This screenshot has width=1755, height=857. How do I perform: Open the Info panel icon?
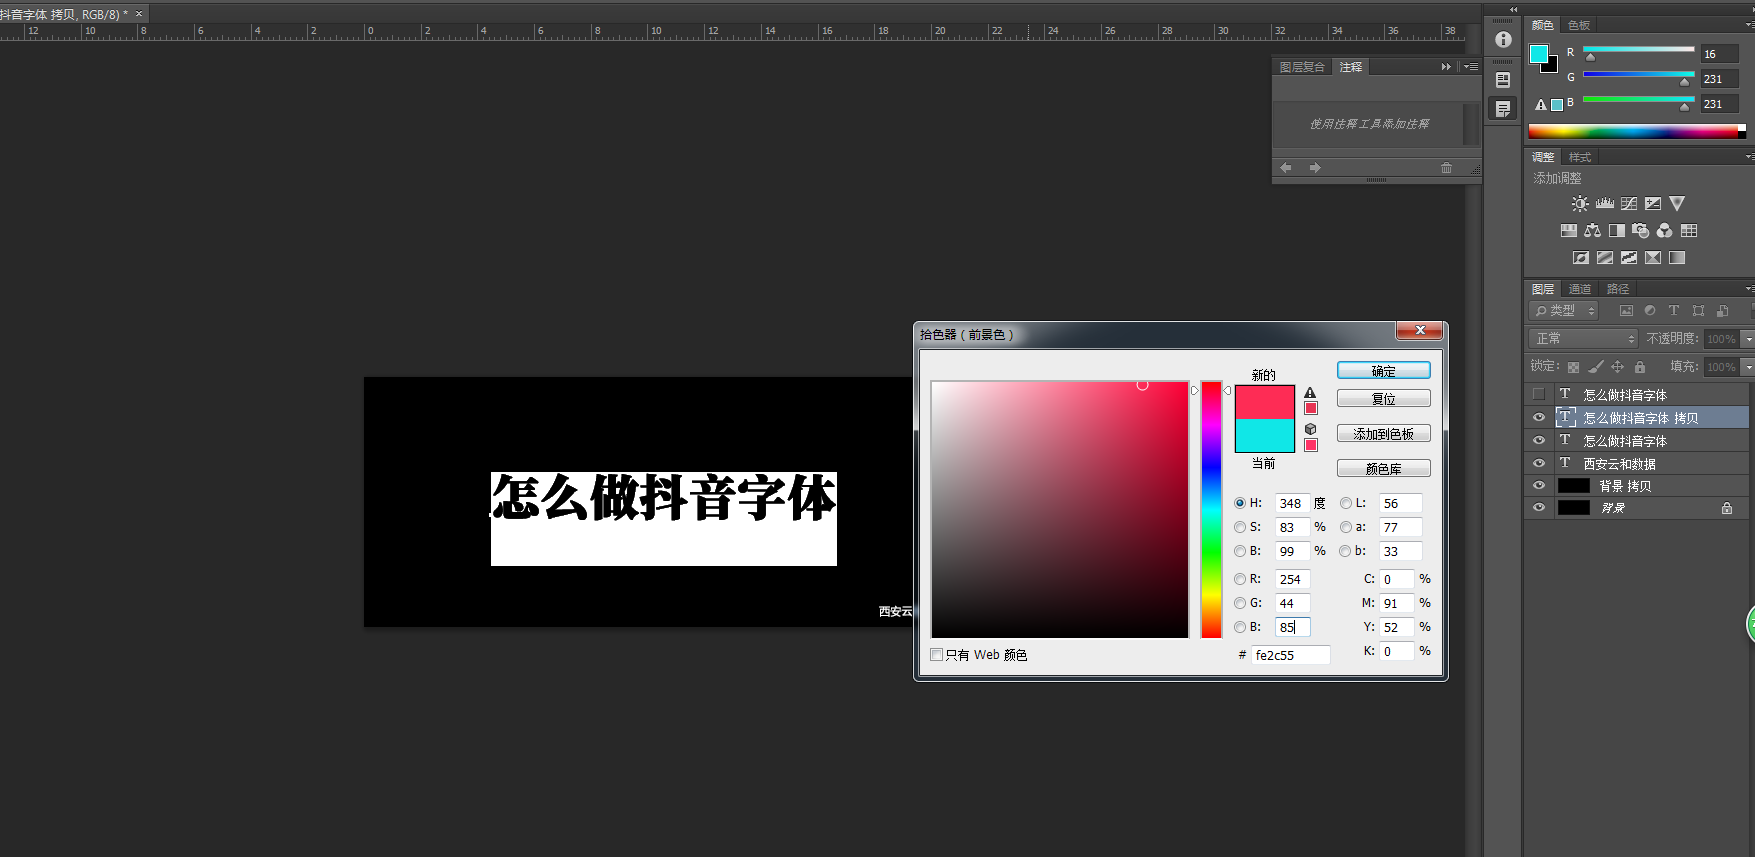click(x=1503, y=40)
